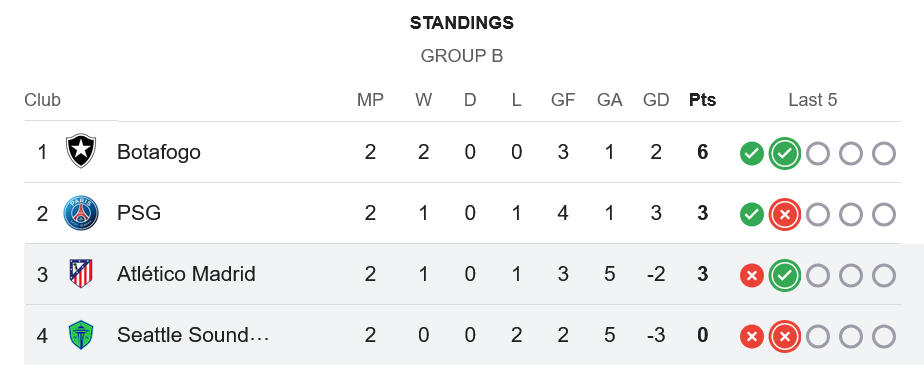Click Seattle Sounders' highlighted second loss icon
924x382 pixels.
(x=784, y=337)
